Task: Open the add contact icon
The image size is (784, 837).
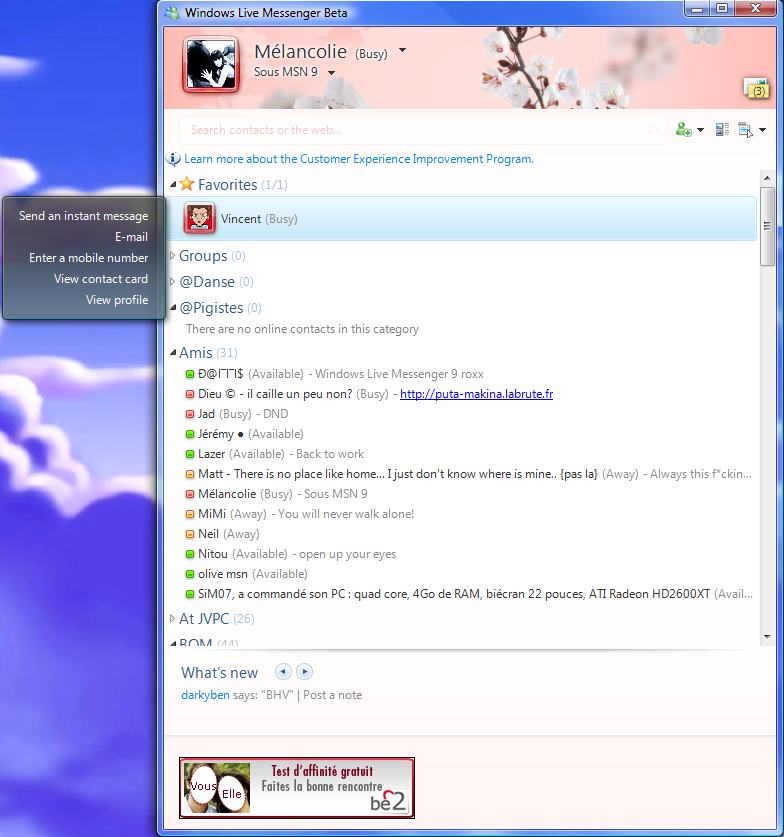Action: pyautogui.click(x=683, y=130)
